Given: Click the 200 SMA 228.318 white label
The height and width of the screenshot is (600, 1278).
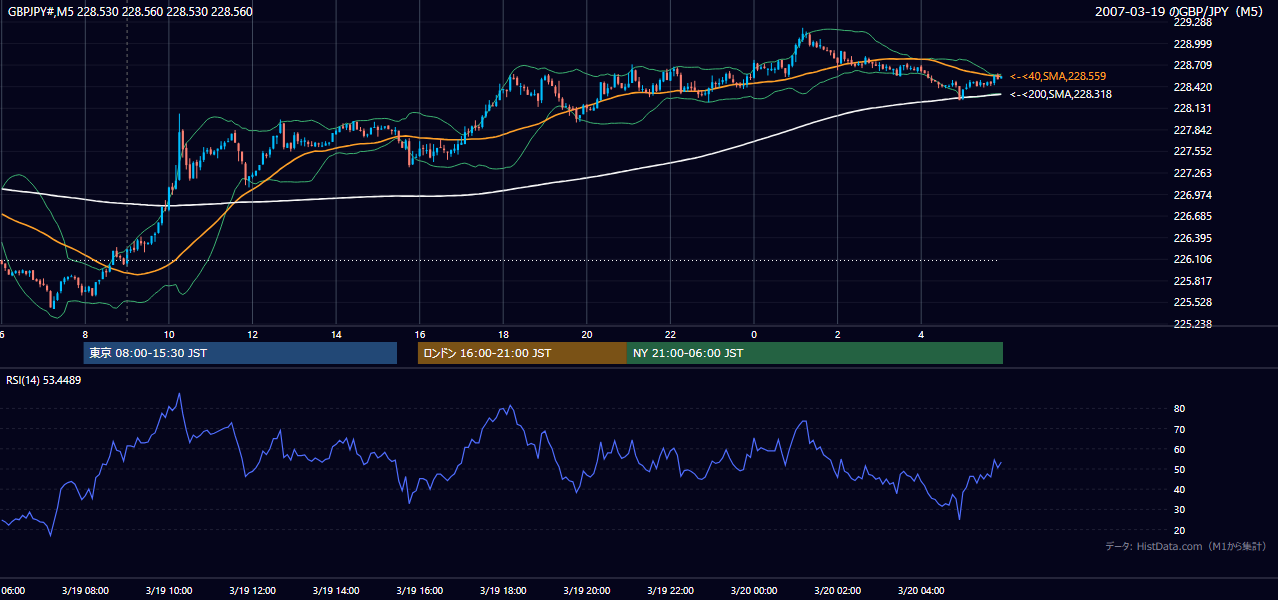Looking at the screenshot, I should tap(1061, 94).
